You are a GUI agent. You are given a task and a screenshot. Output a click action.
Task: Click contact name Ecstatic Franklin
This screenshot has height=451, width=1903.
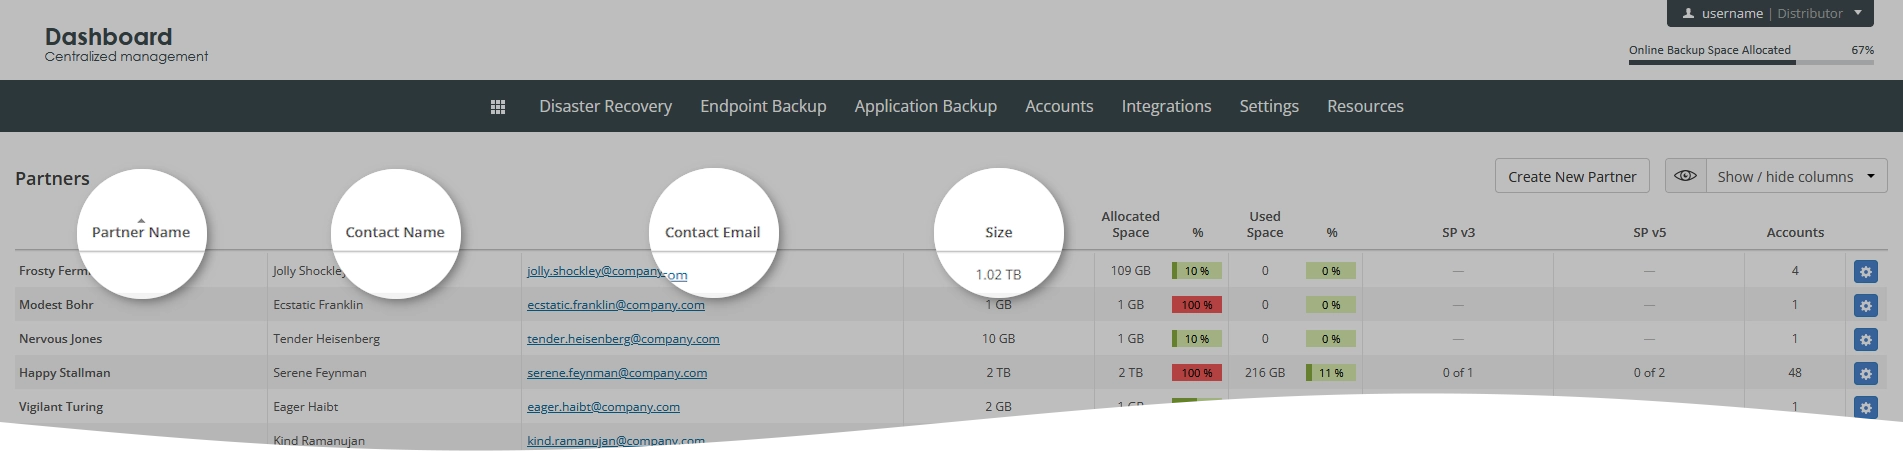tap(318, 305)
